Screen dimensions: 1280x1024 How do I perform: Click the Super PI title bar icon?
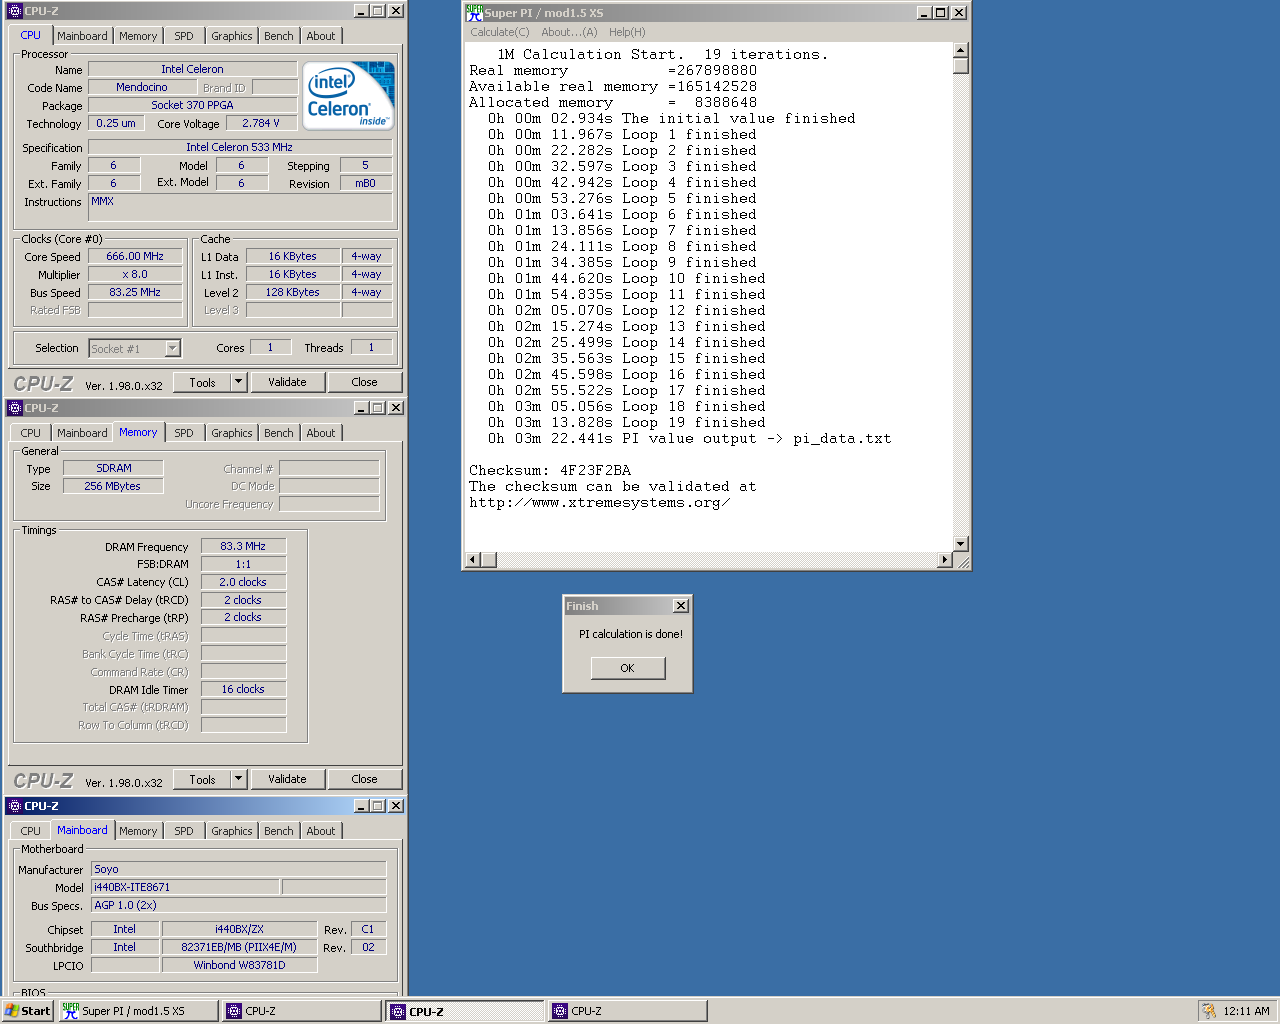(474, 13)
